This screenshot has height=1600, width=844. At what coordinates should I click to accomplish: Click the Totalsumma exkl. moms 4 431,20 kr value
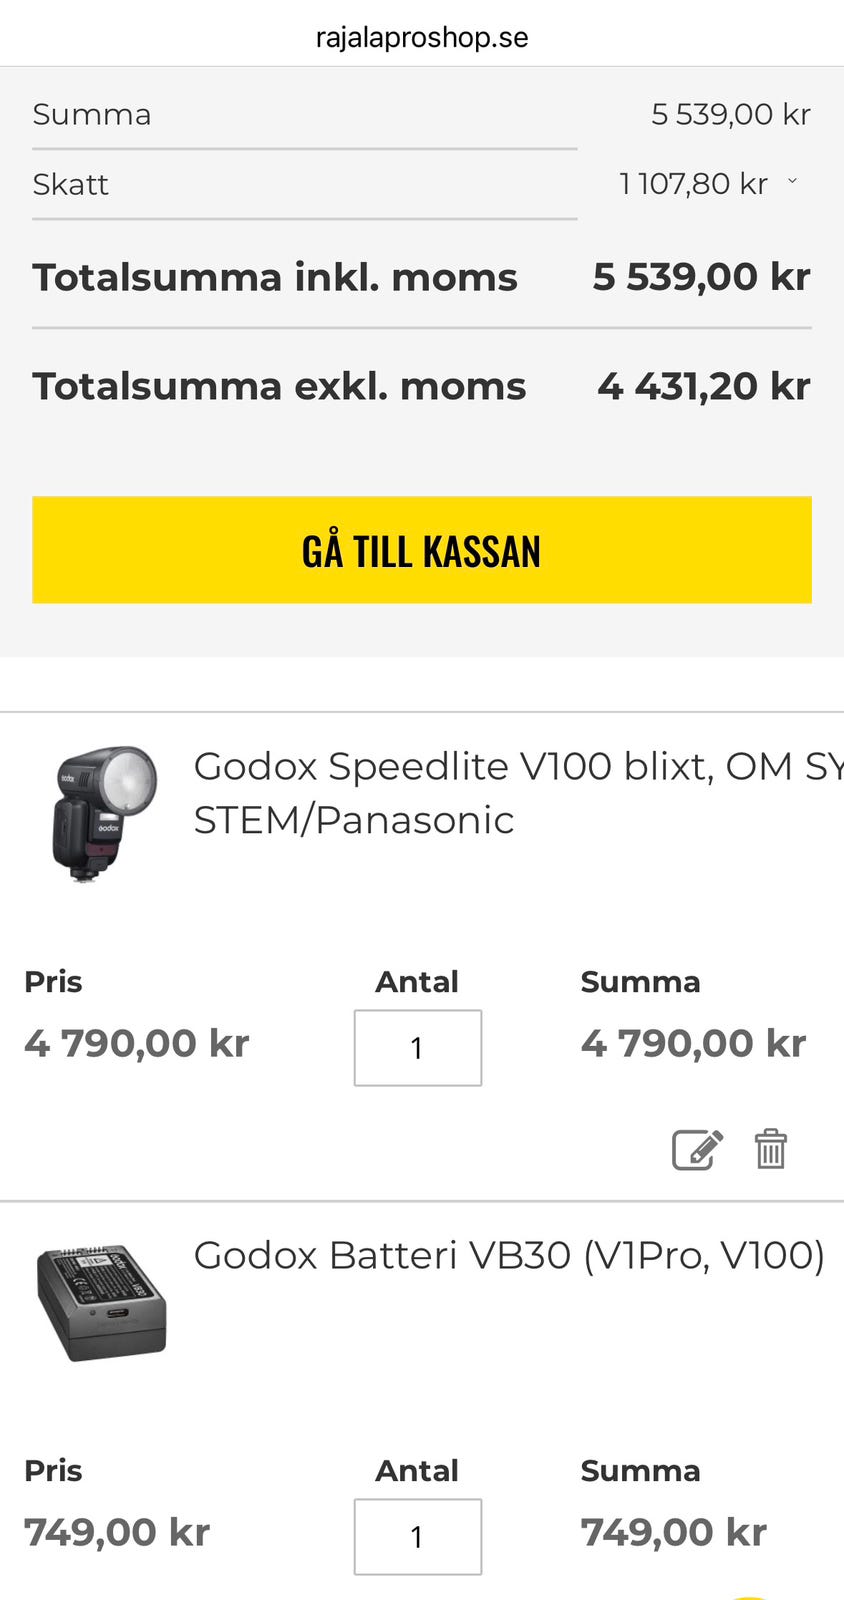coord(703,386)
